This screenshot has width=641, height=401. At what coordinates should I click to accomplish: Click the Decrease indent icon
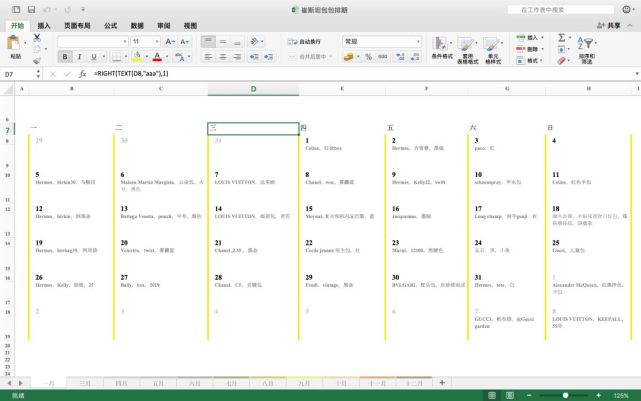pyautogui.click(x=254, y=57)
